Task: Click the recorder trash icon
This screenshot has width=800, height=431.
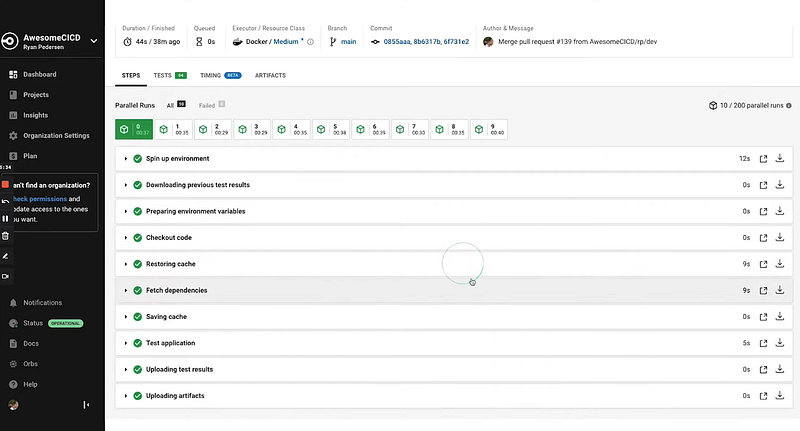Action: tap(5, 236)
